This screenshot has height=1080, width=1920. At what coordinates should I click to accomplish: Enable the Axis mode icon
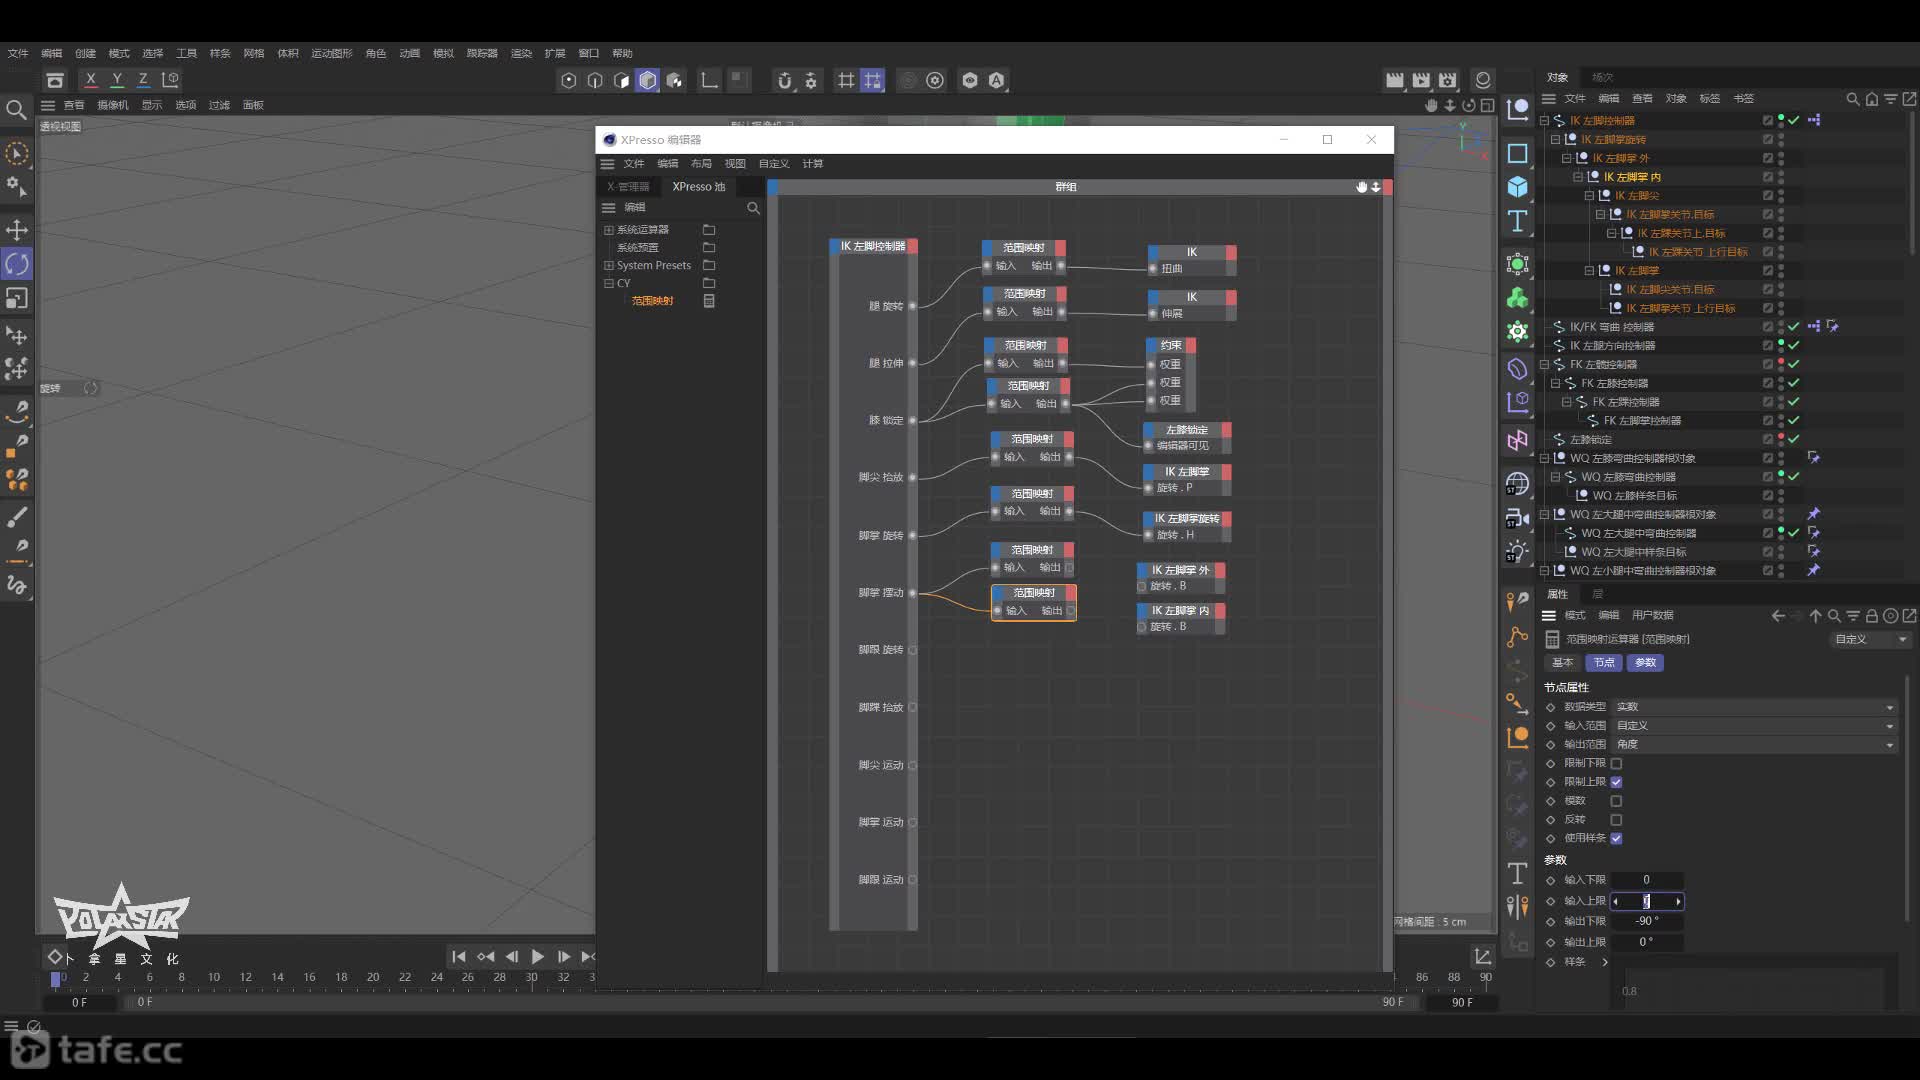[709, 80]
